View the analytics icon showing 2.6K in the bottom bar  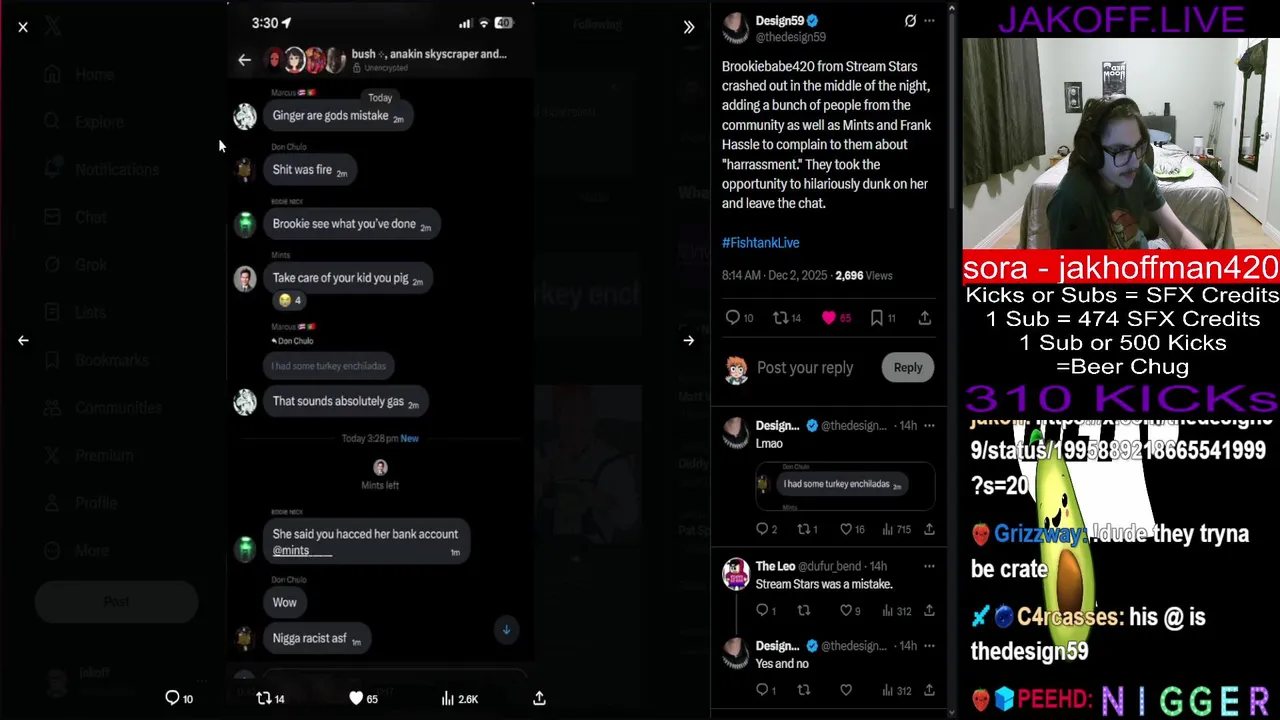tap(459, 699)
